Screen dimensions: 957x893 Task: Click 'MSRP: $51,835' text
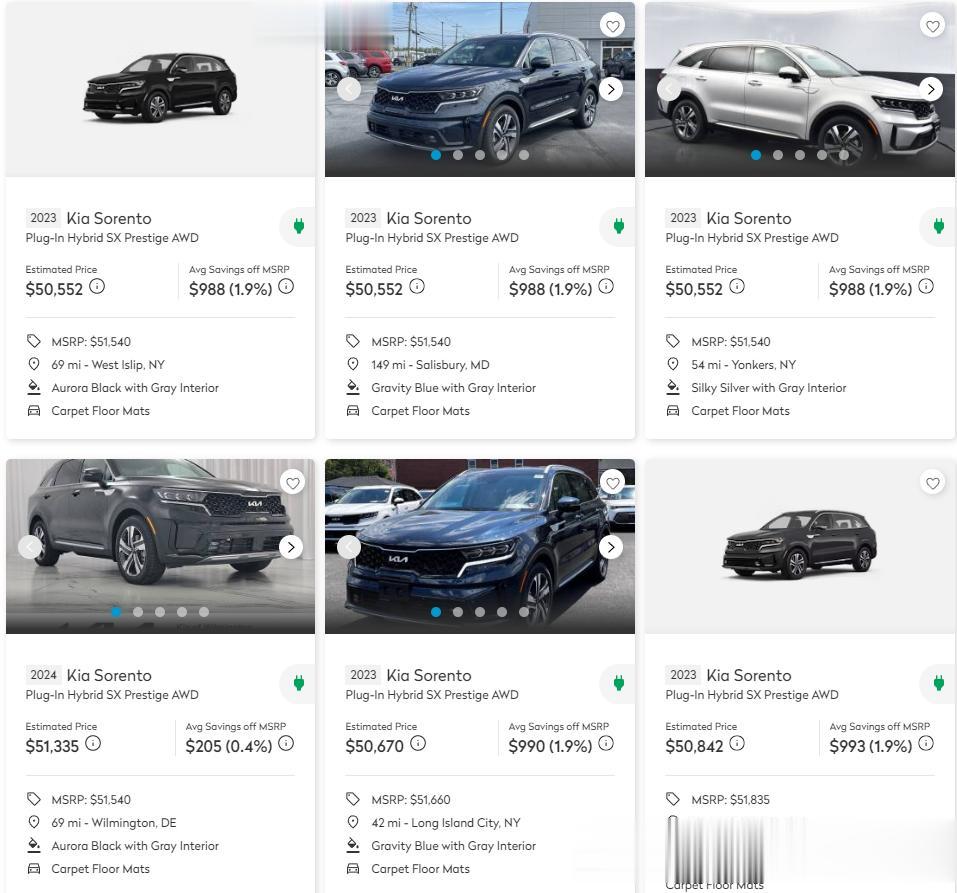(x=731, y=800)
